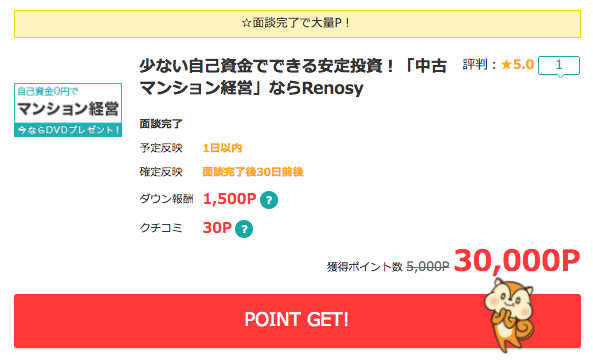This screenshot has width=593, height=361.
Task: Click the 評判 5.0 rating text
Action: point(498,65)
